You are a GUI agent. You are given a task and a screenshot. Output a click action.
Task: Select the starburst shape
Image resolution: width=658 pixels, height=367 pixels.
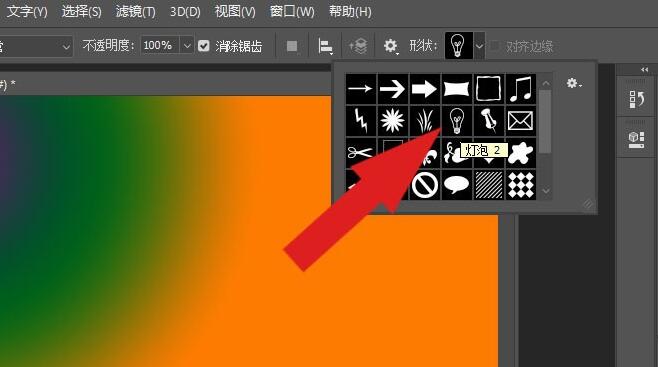[x=393, y=121]
